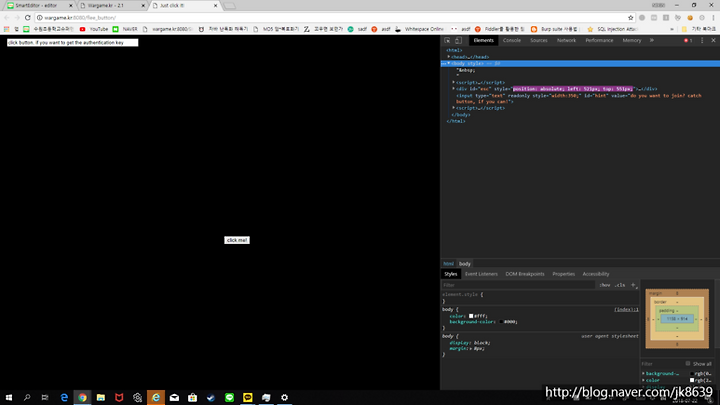Add a new style rule with the plus icon
Screen dimensions: 720x405
point(633,285)
